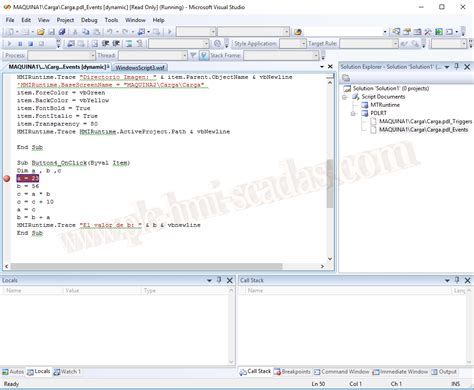This screenshot has height=390, width=474.
Task: Toggle auto-hide pin on Solution Explorer
Action: tap(457, 67)
